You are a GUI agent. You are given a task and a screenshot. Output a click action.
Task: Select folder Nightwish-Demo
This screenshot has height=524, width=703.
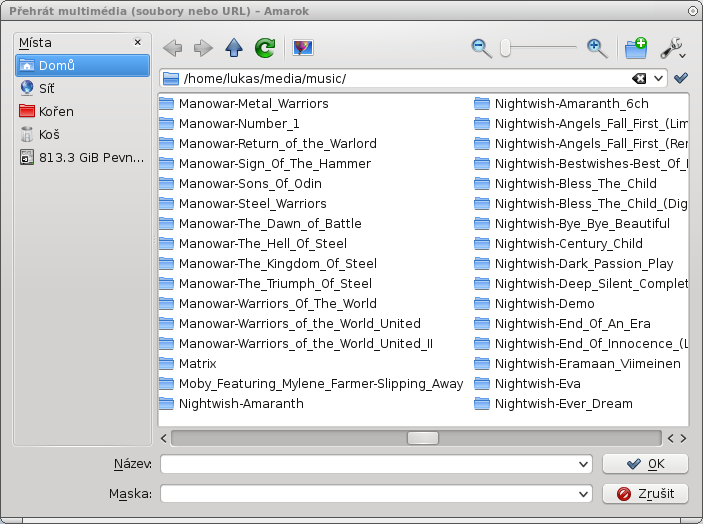pyautogui.click(x=535, y=303)
